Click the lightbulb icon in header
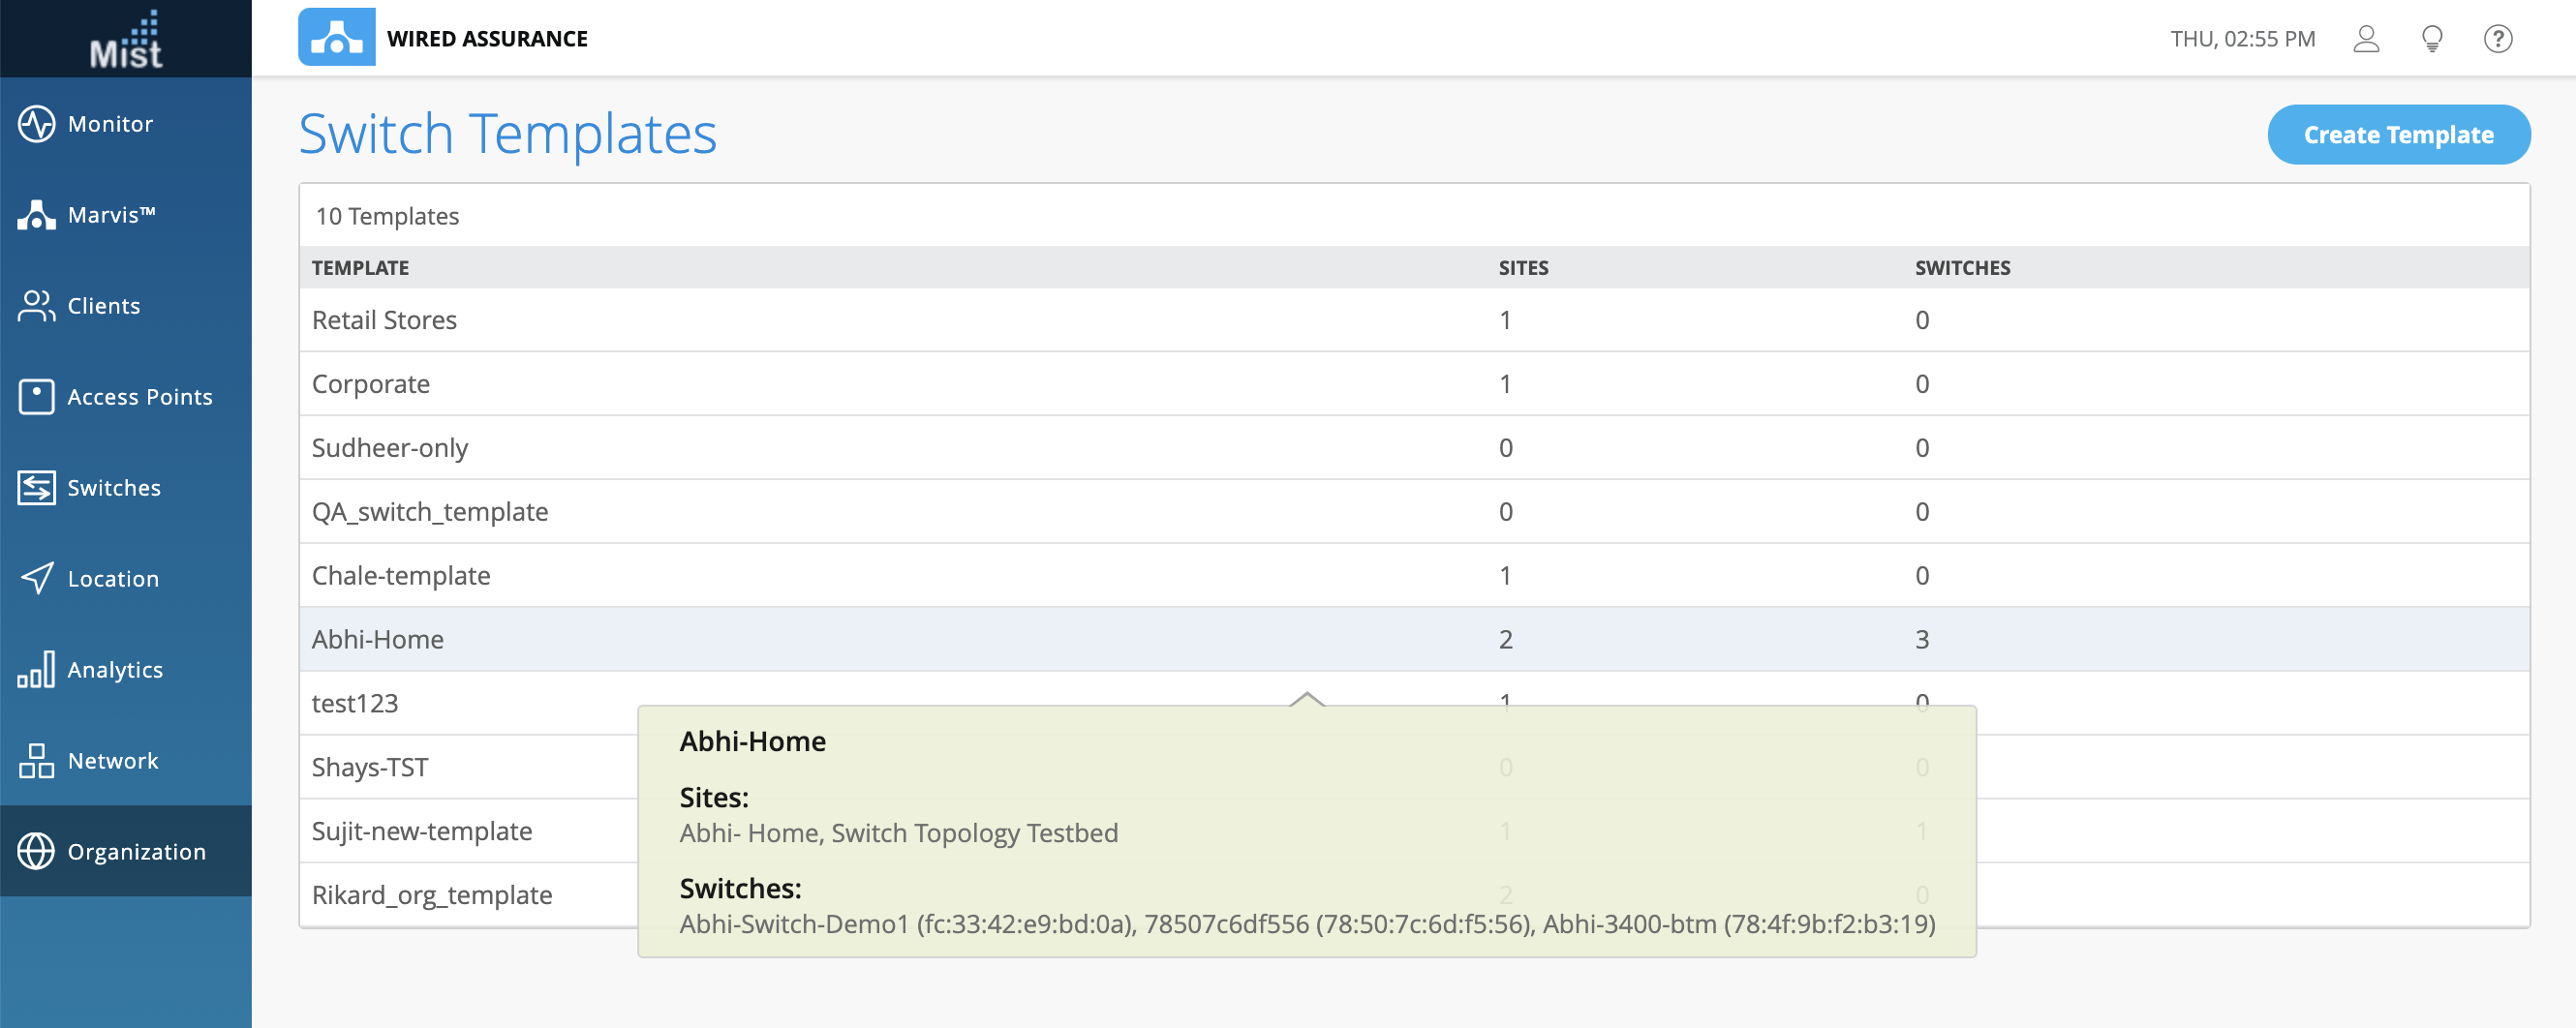 pyautogui.click(x=2432, y=39)
